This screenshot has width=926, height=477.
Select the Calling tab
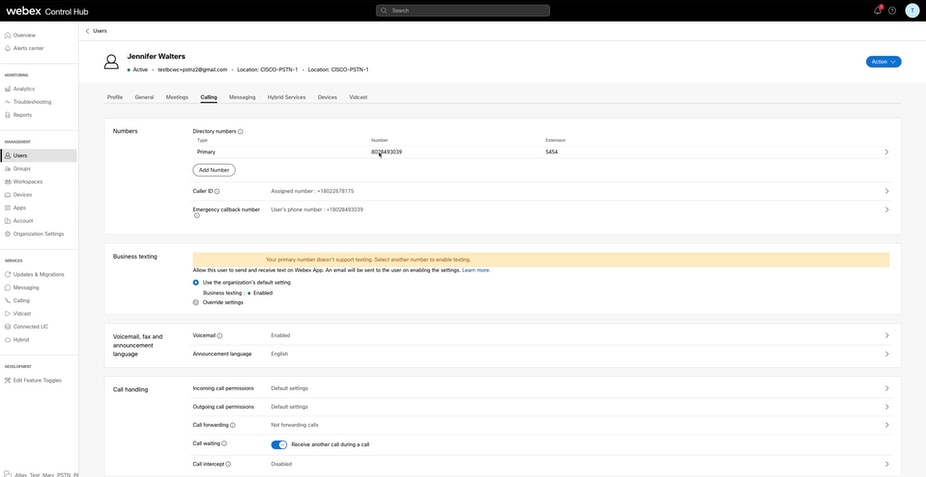click(208, 97)
